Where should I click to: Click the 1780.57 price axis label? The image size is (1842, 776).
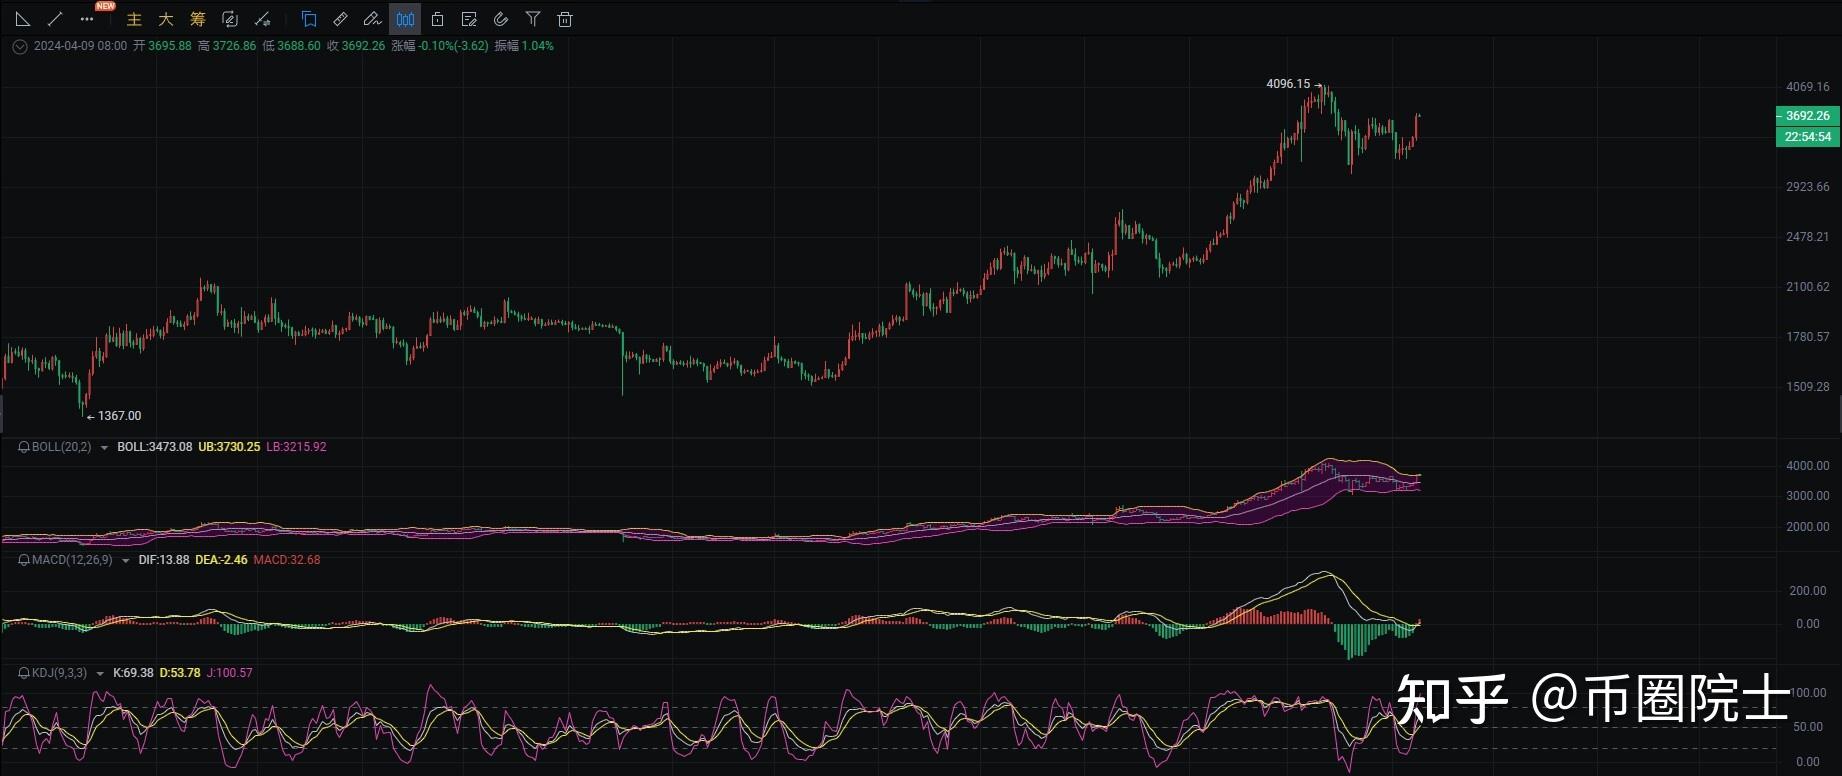(1808, 337)
